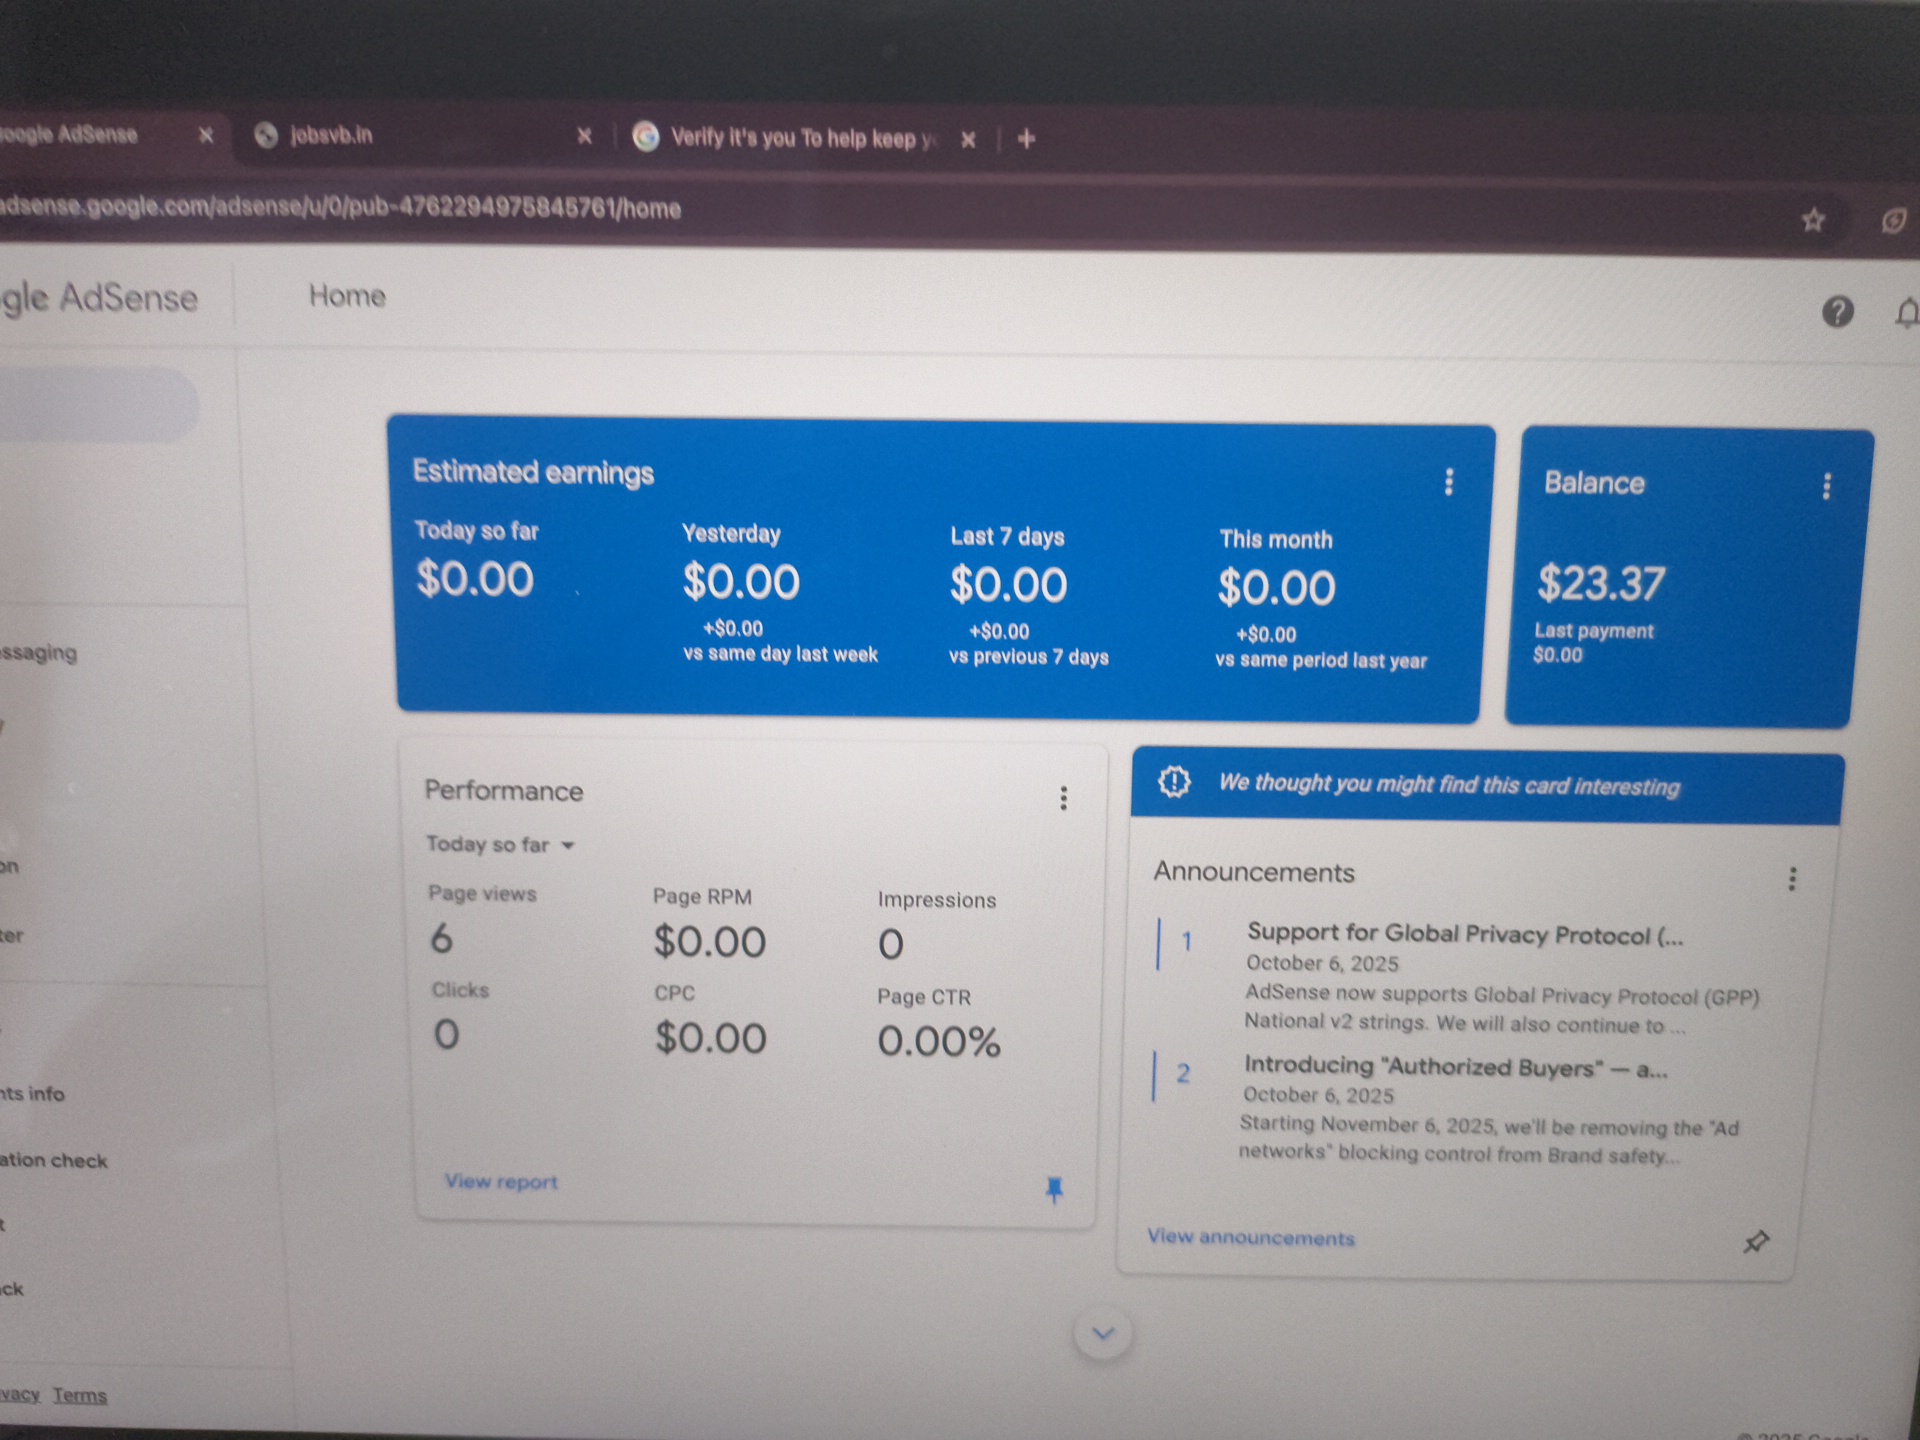
Task: Open a new browser tab
Action: [x=1026, y=139]
